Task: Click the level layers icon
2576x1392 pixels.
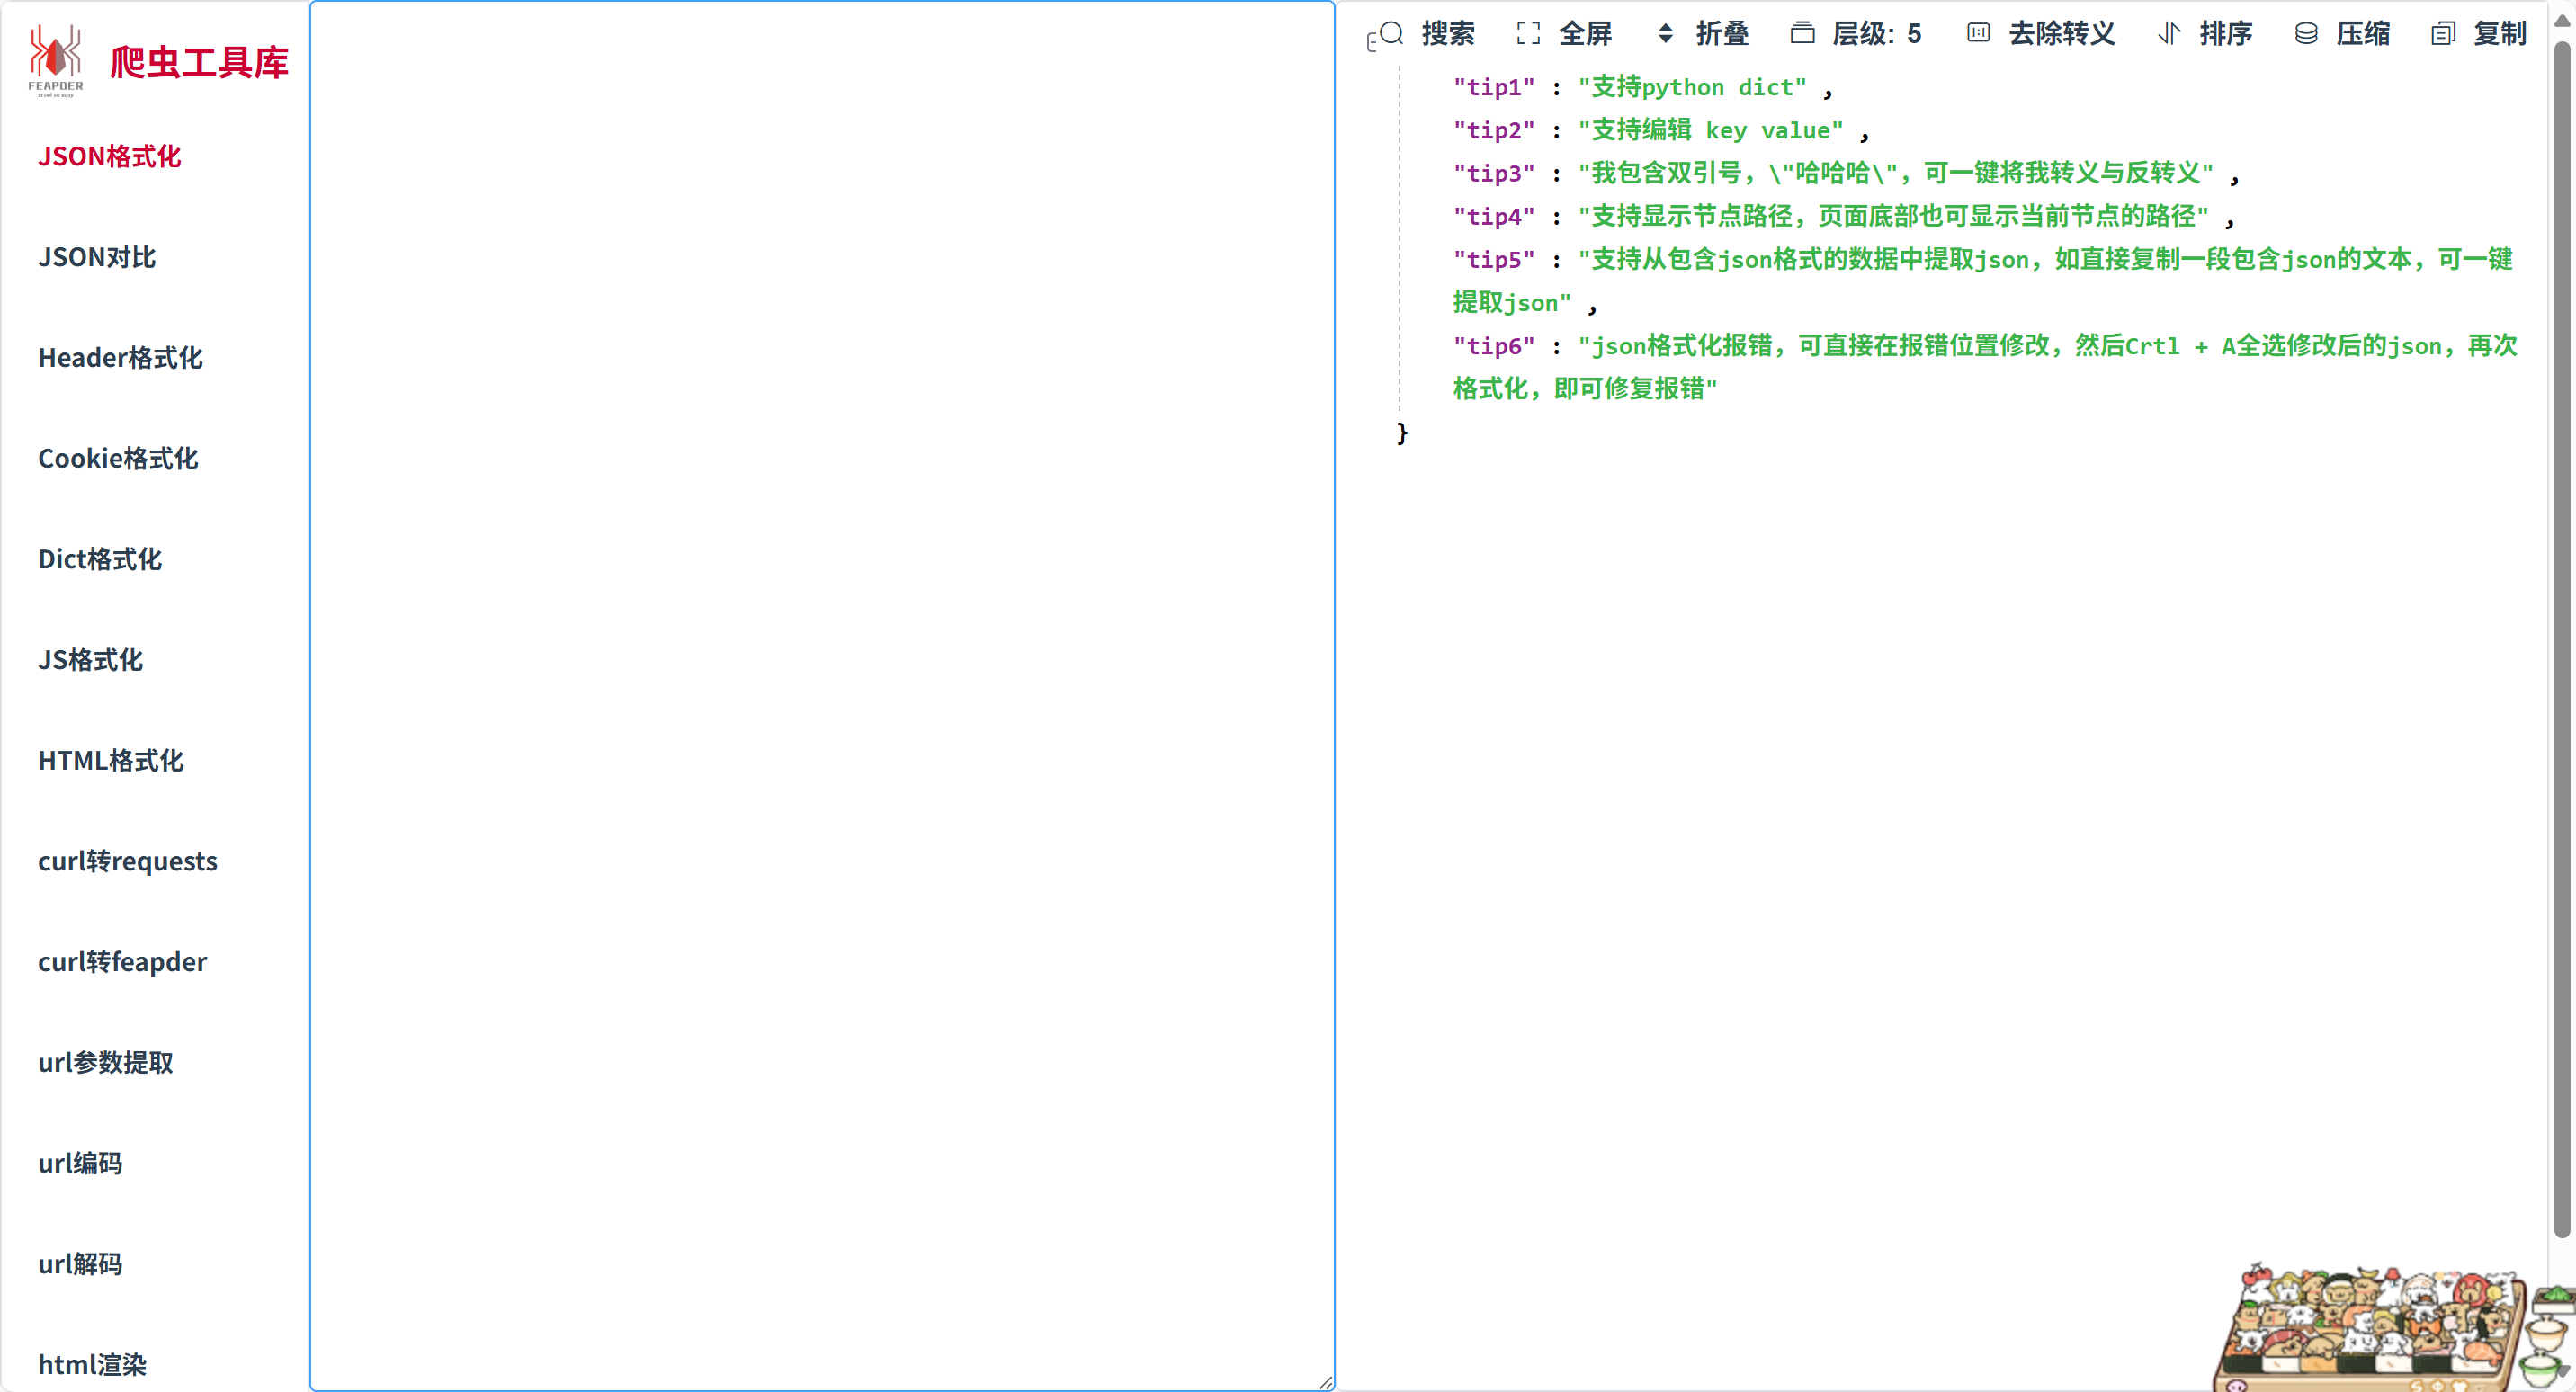Action: [1802, 33]
